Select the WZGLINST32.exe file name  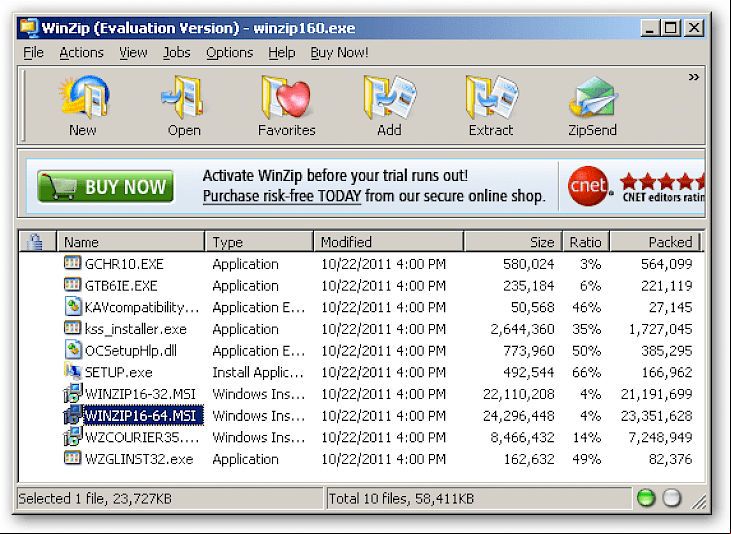coord(139,459)
